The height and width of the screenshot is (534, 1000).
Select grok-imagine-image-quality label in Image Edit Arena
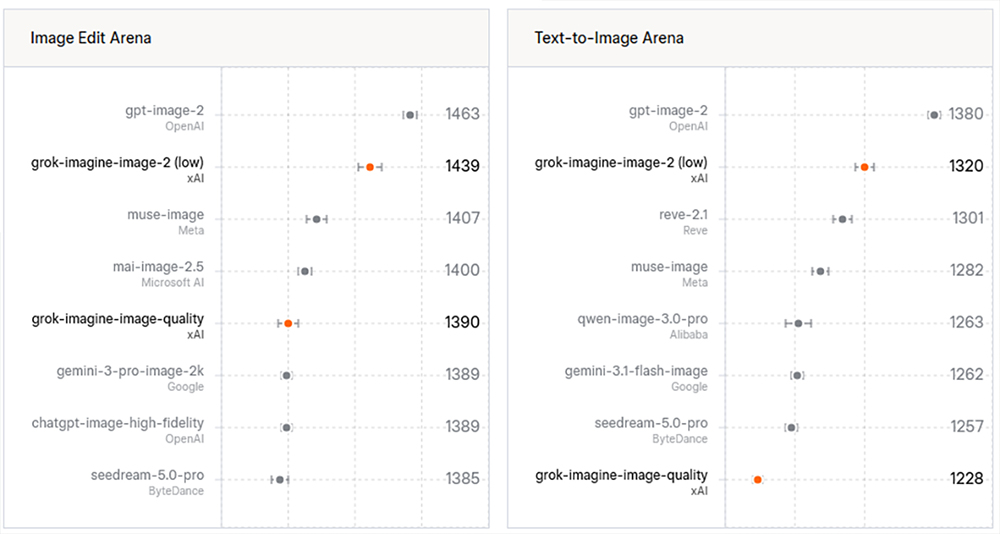[x=117, y=319]
